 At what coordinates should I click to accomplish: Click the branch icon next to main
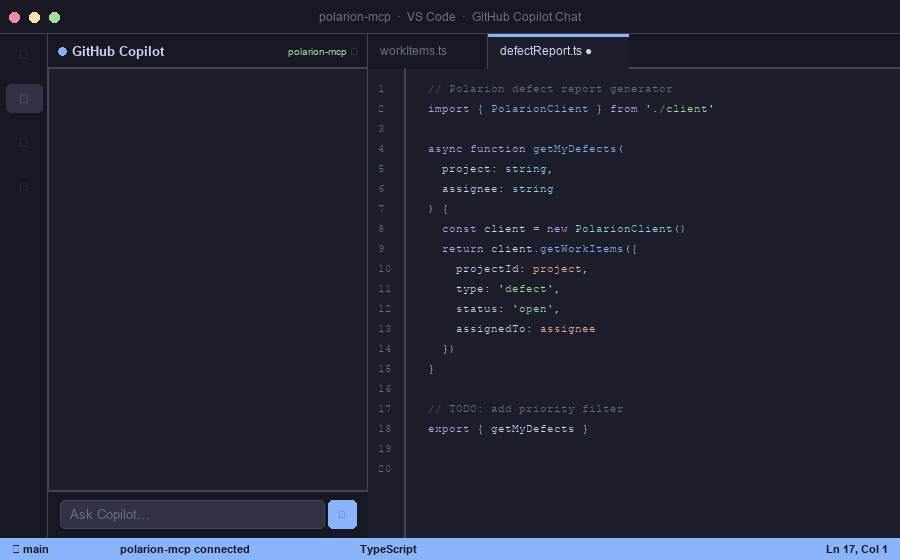tap(15, 549)
